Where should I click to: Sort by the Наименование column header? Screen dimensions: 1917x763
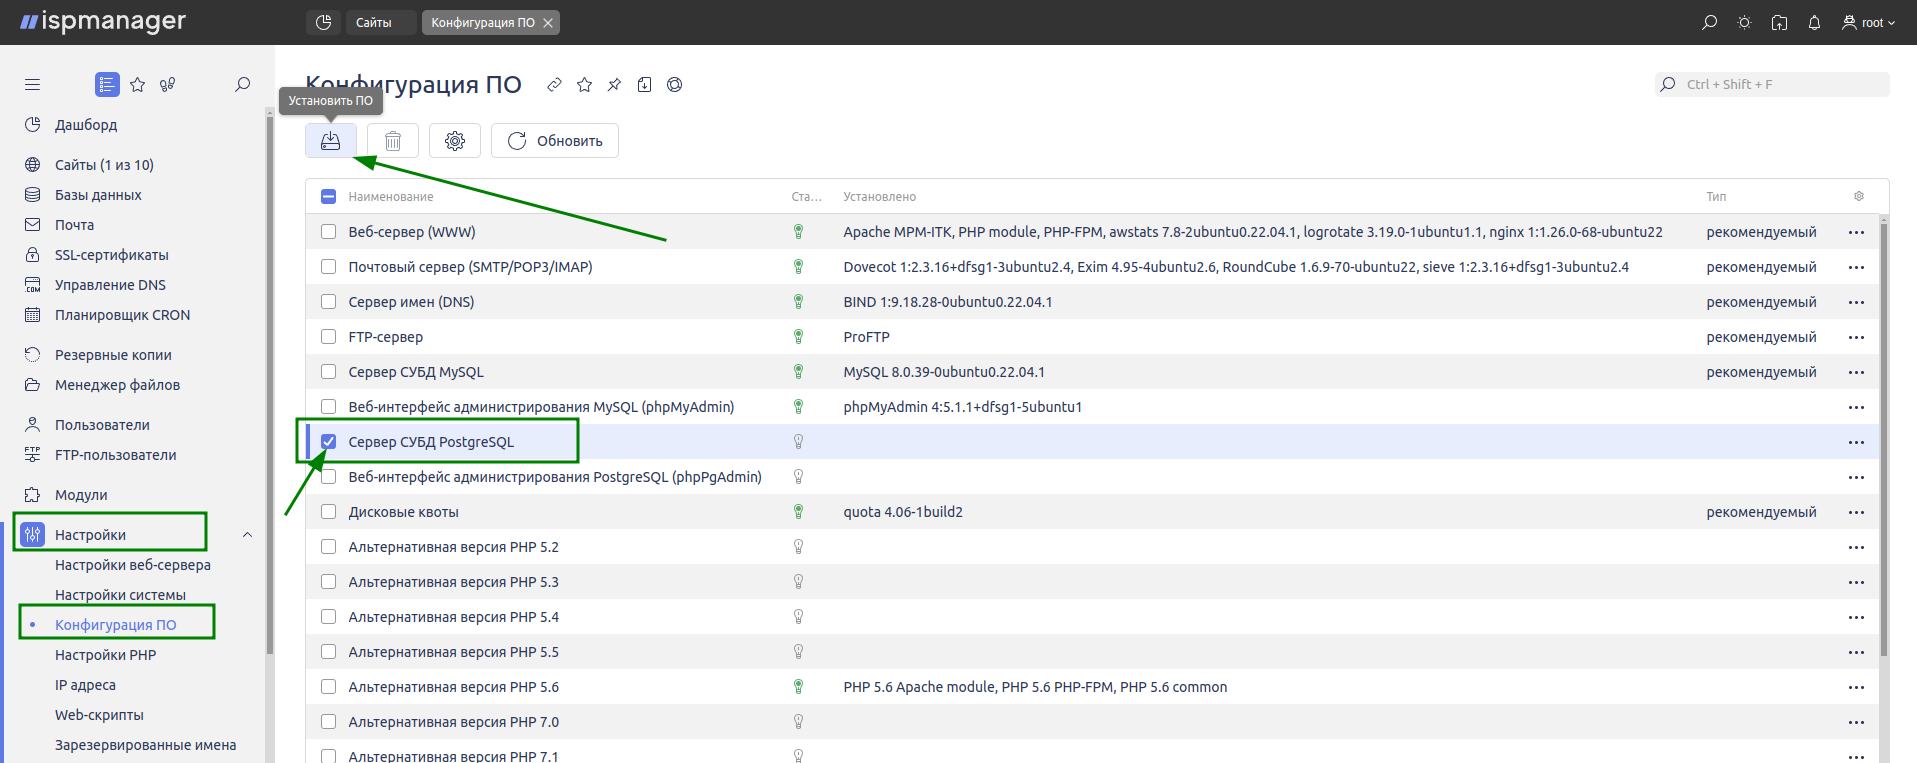click(x=391, y=197)
